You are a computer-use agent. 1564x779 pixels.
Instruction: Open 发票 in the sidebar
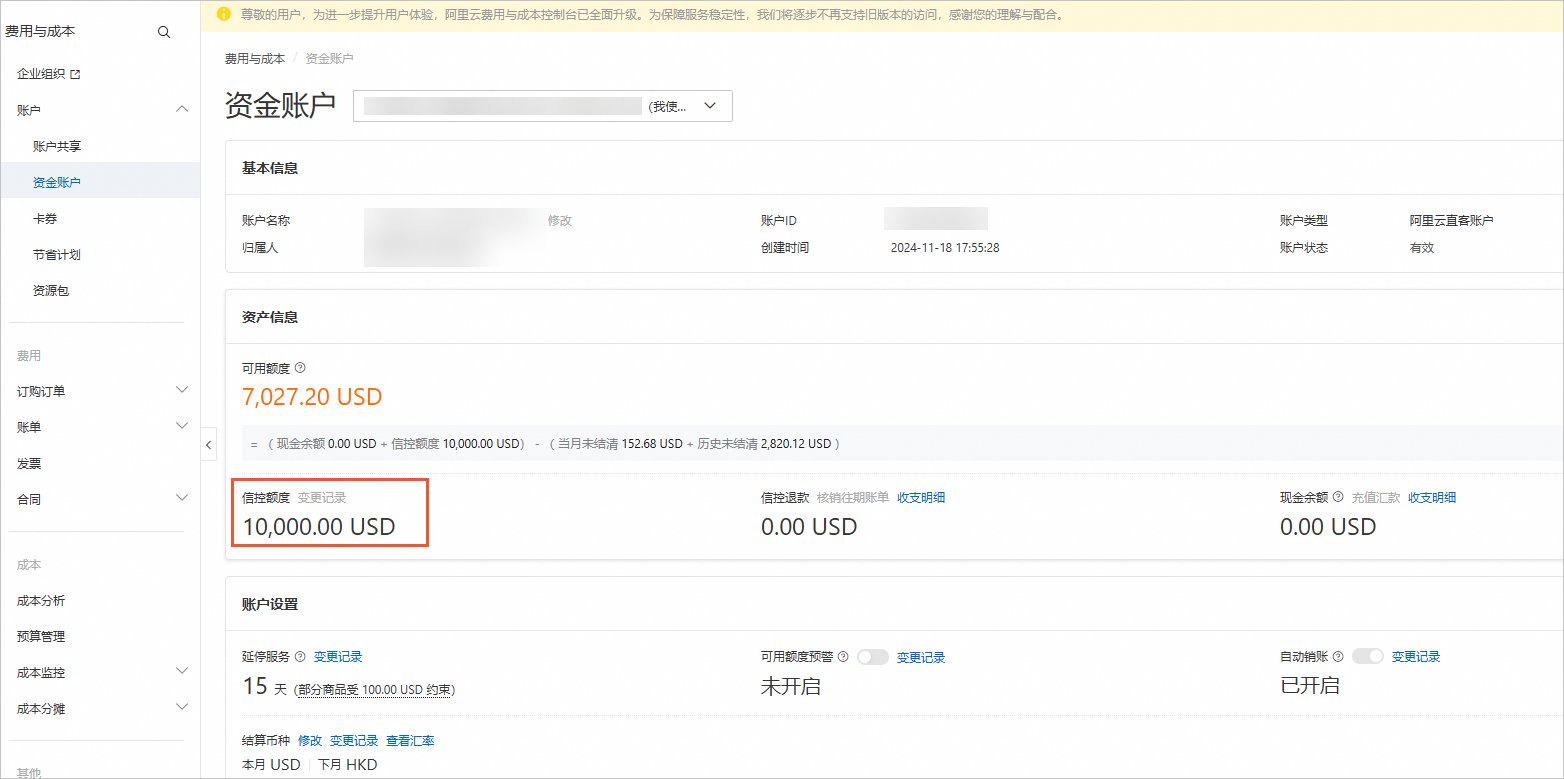(x=29, y=464)
